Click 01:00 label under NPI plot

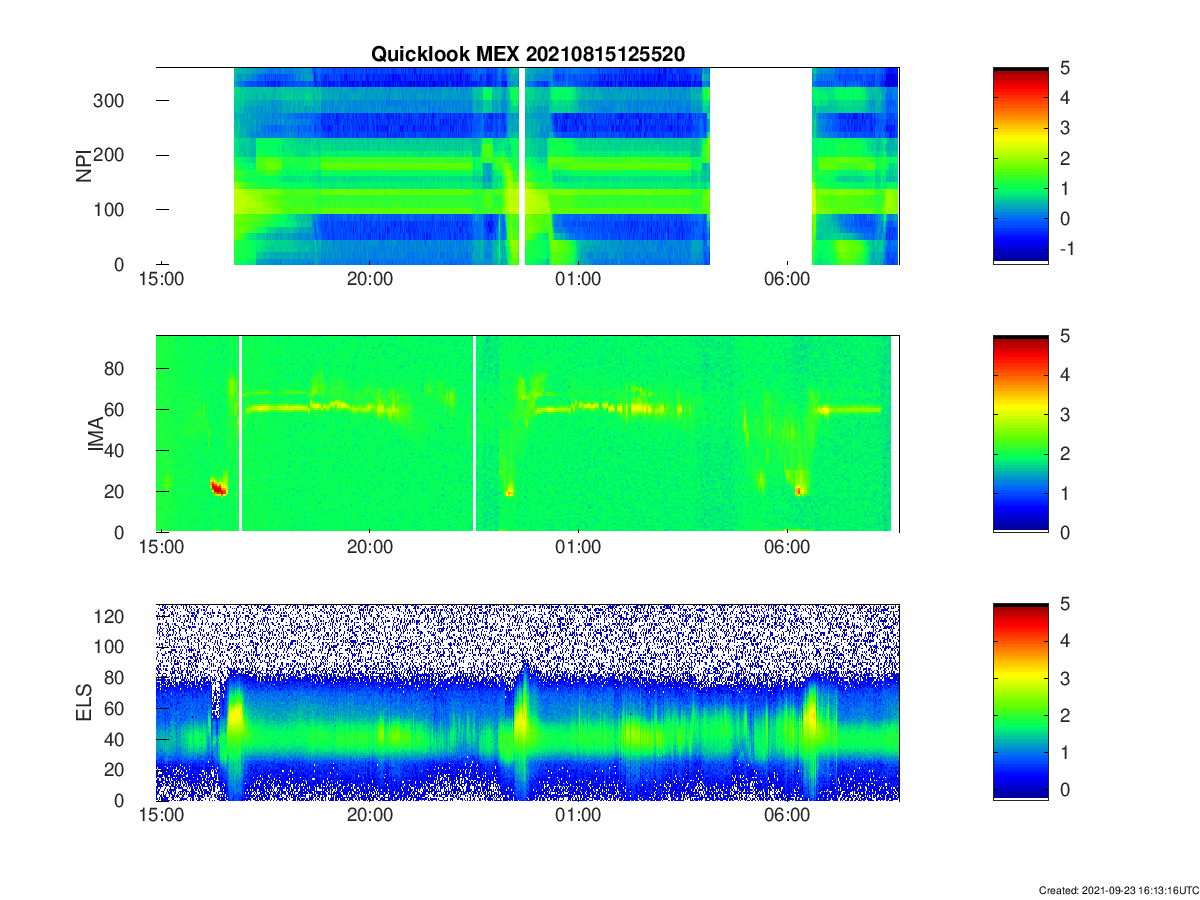click(578, 280)
